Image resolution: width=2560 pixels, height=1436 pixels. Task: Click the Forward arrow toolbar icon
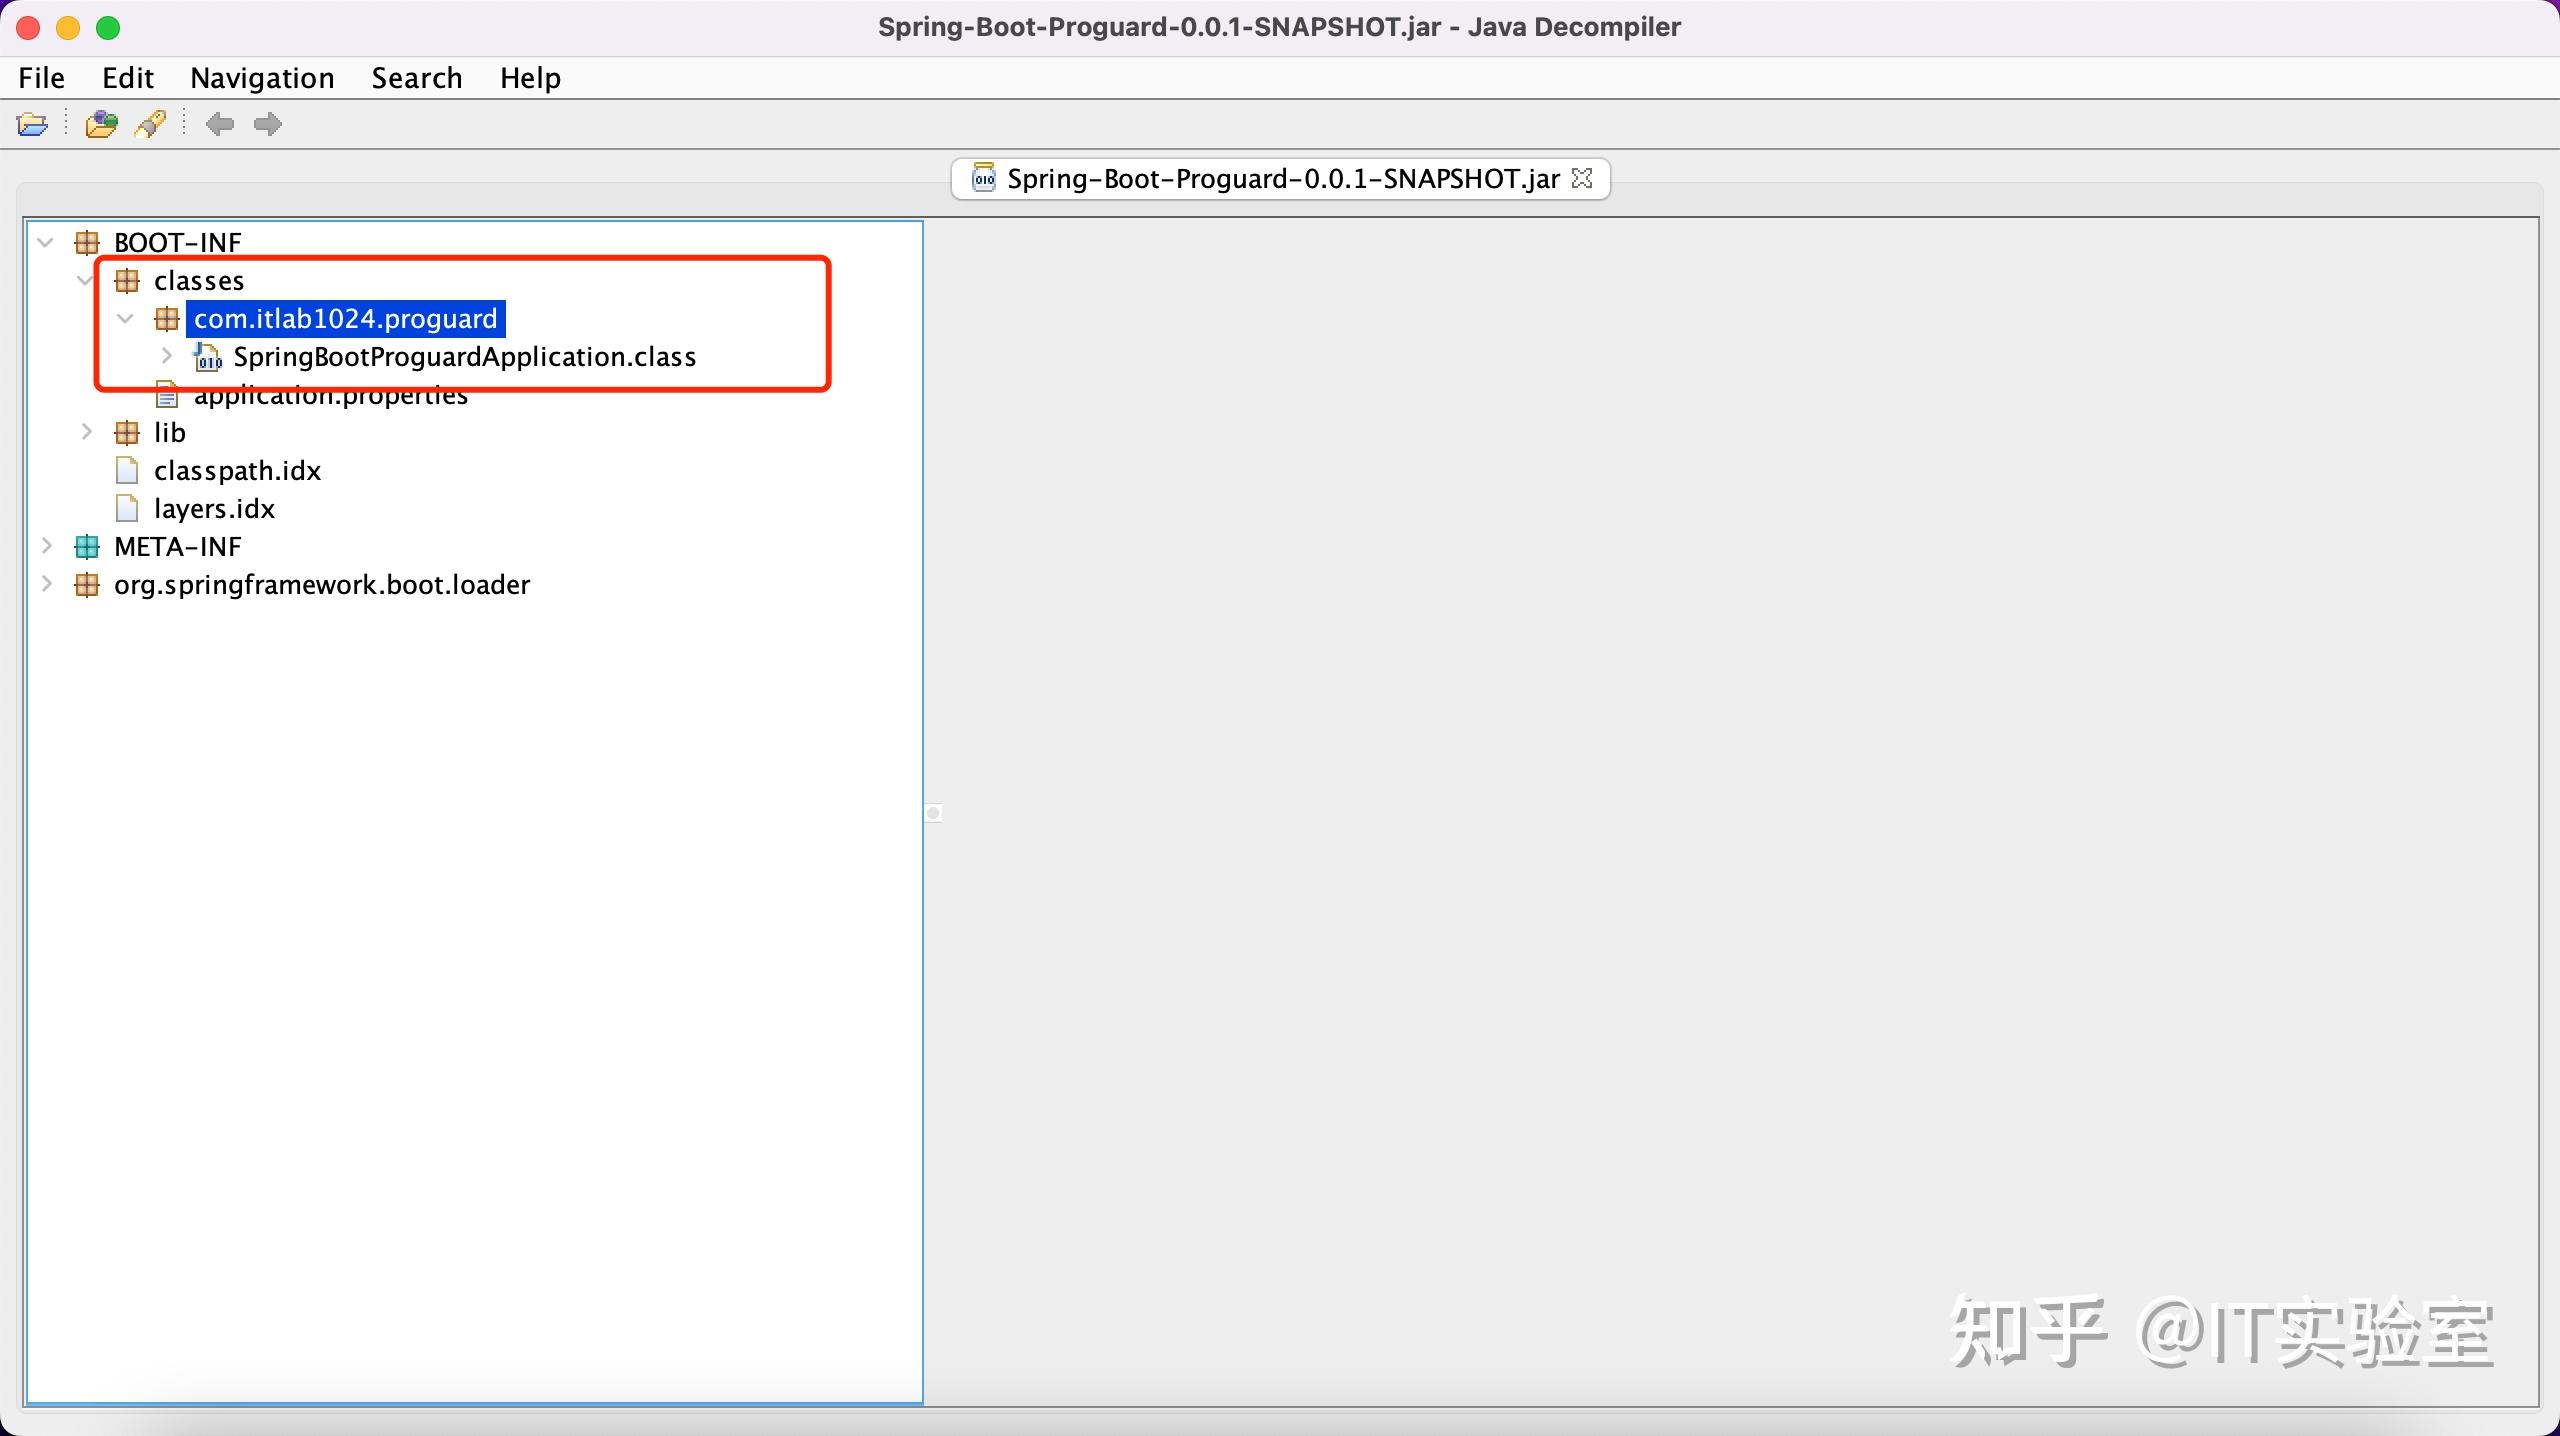[x=267, y=124]
